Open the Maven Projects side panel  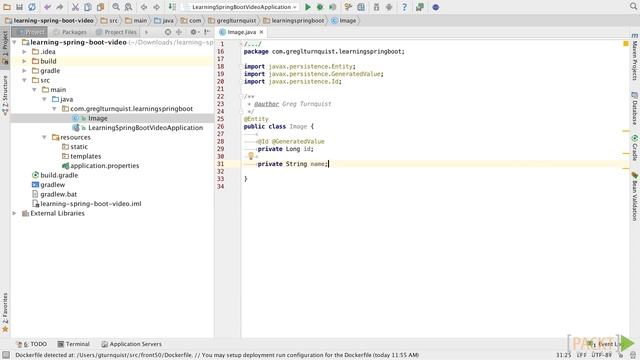(635, 57)
